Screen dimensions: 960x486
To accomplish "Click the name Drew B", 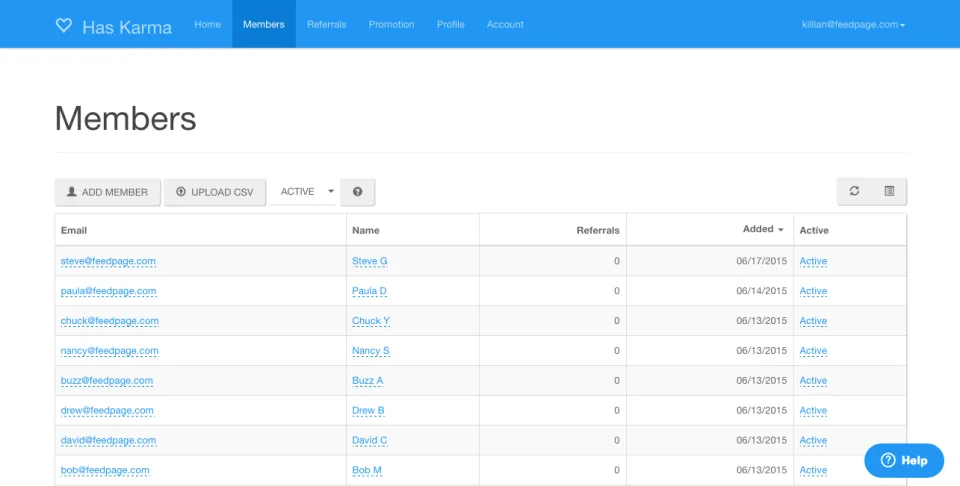I will tap(368, 410).
